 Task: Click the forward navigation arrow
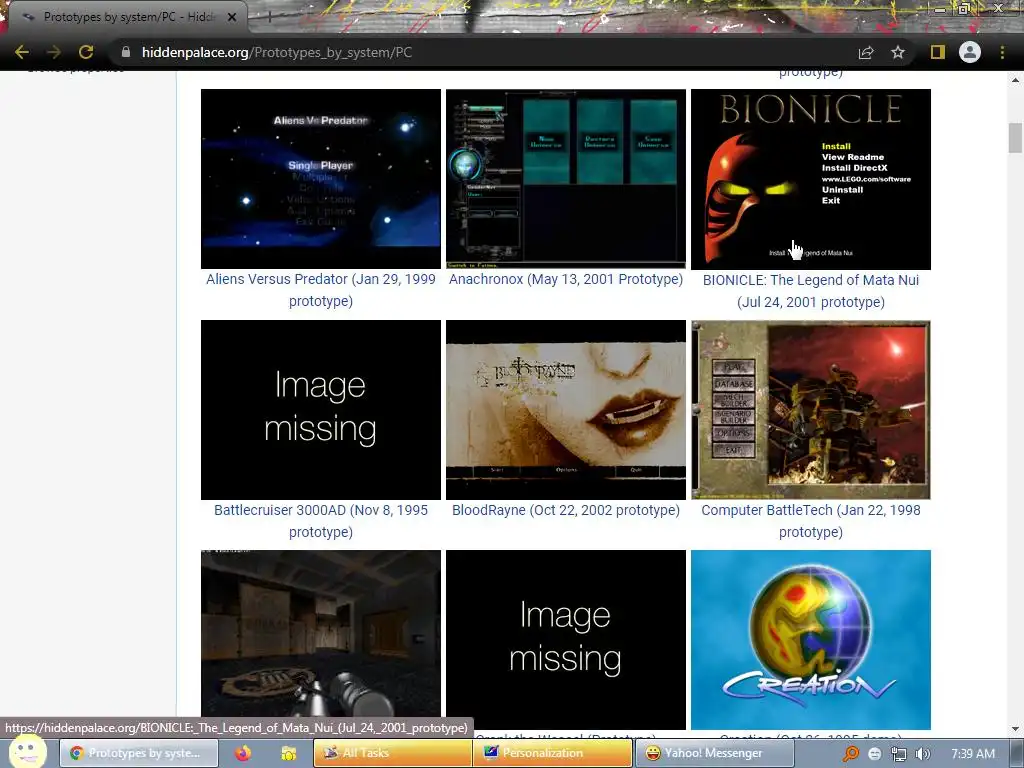[54, 52]
